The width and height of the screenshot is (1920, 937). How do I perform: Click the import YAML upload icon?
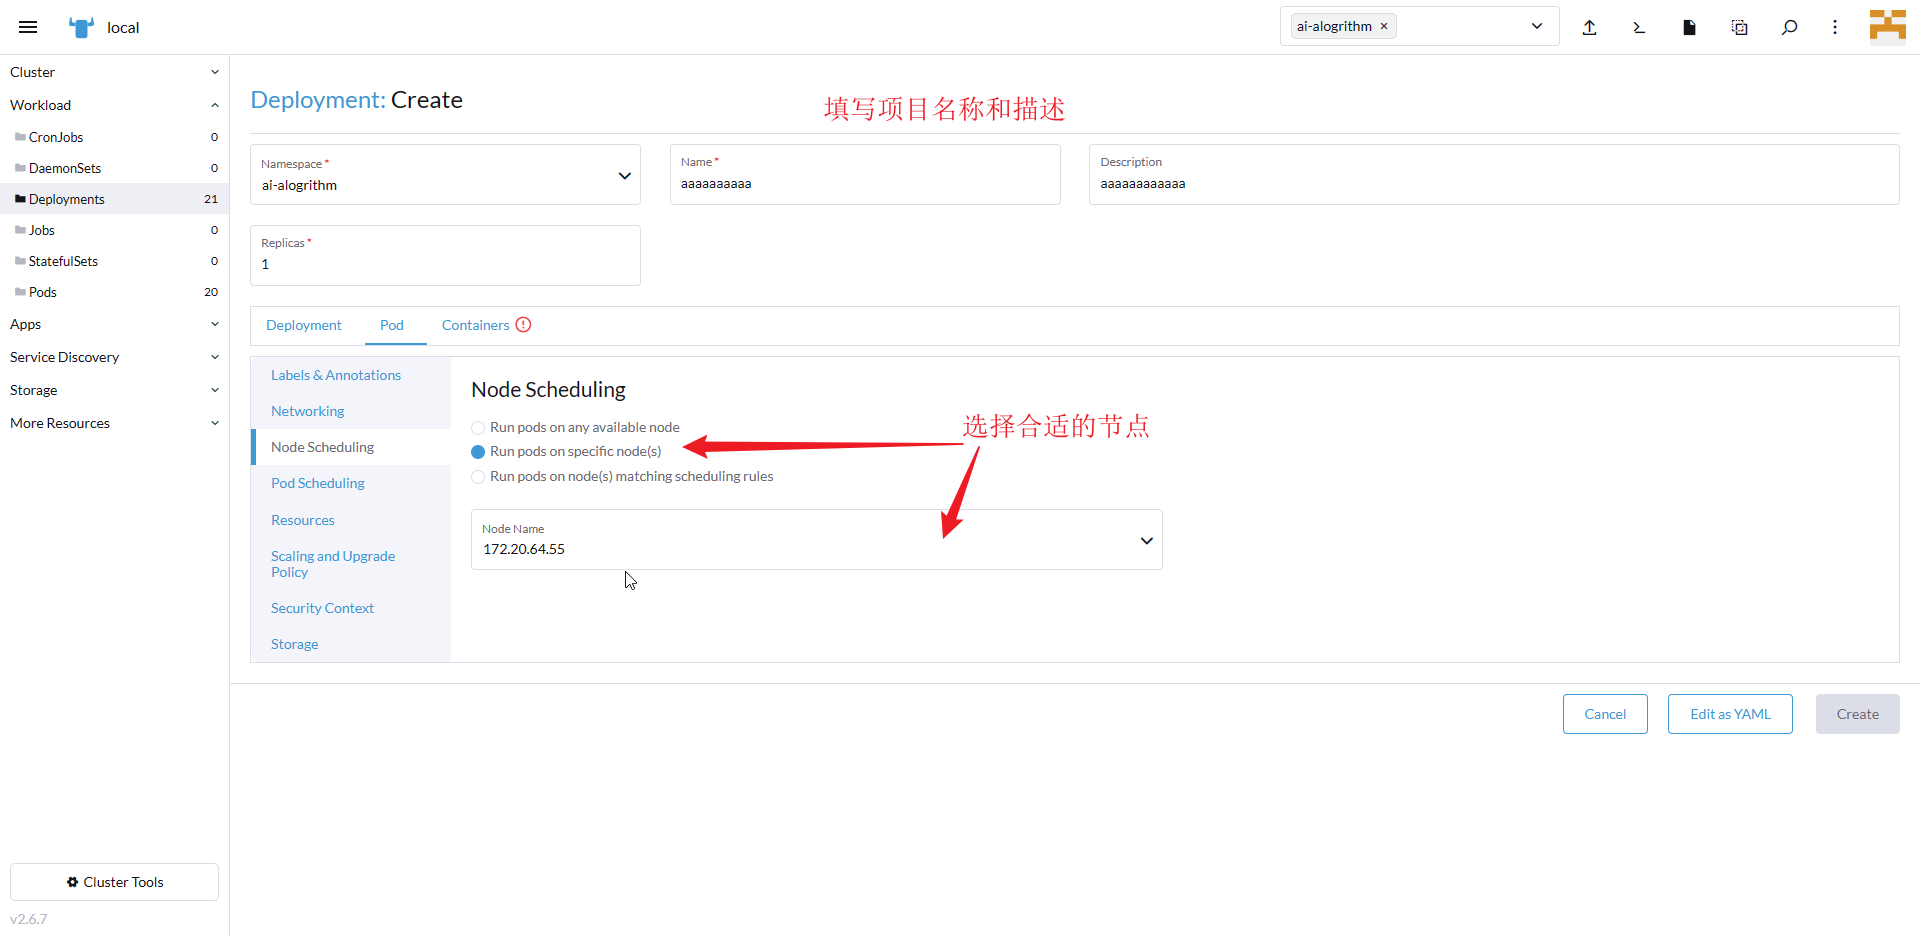click(1589, 27)
